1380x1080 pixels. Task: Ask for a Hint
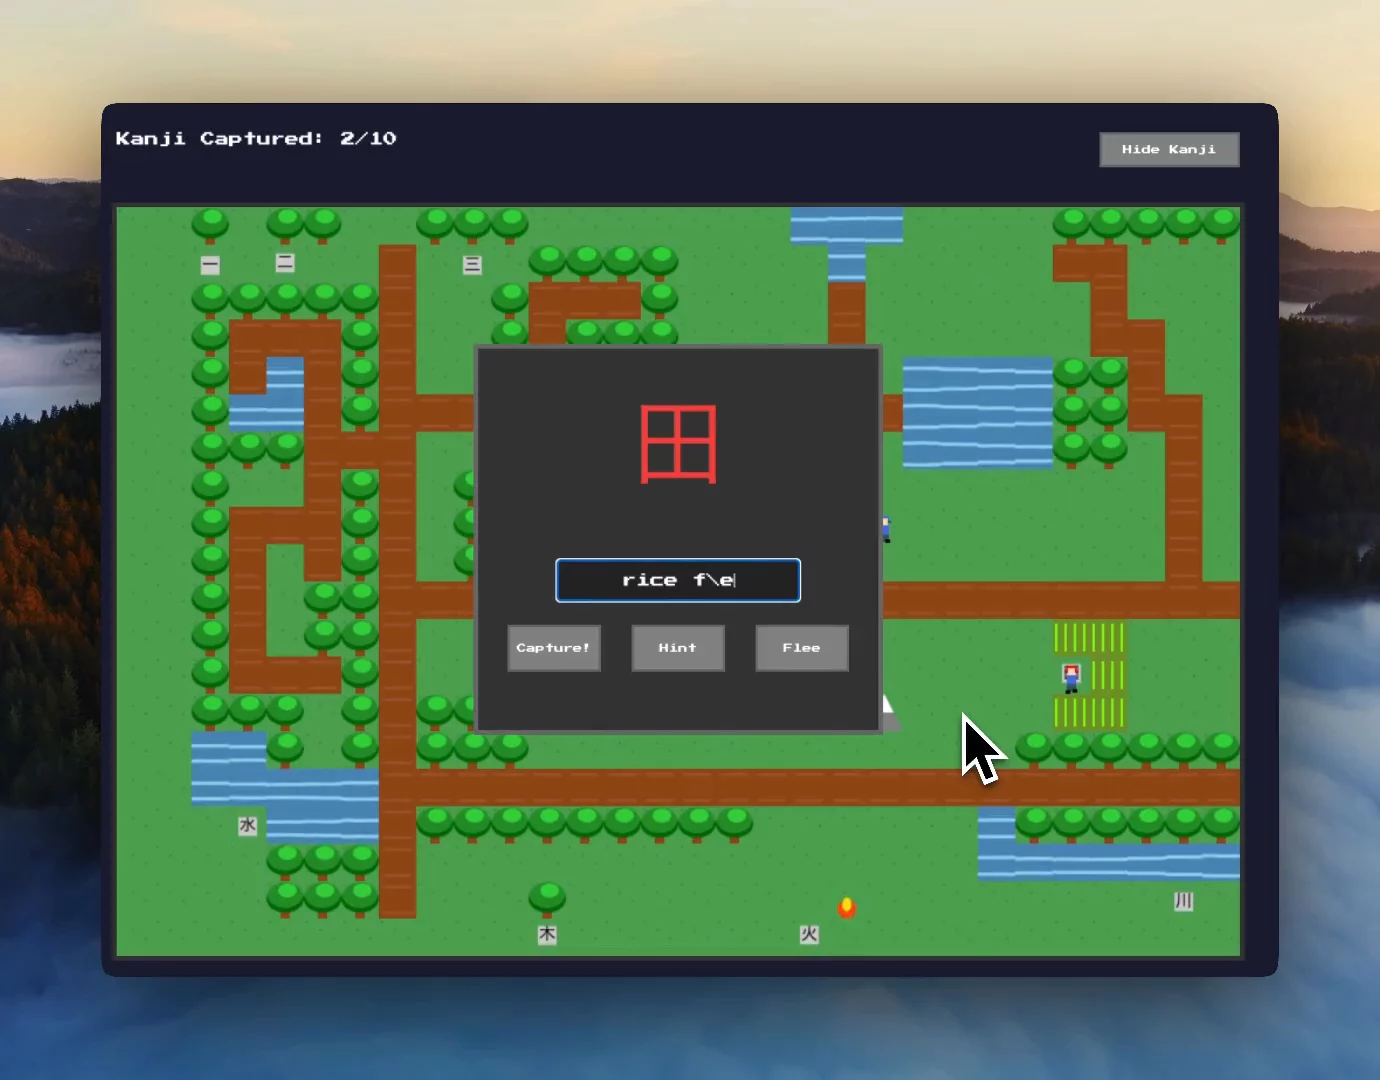(677, 648)
